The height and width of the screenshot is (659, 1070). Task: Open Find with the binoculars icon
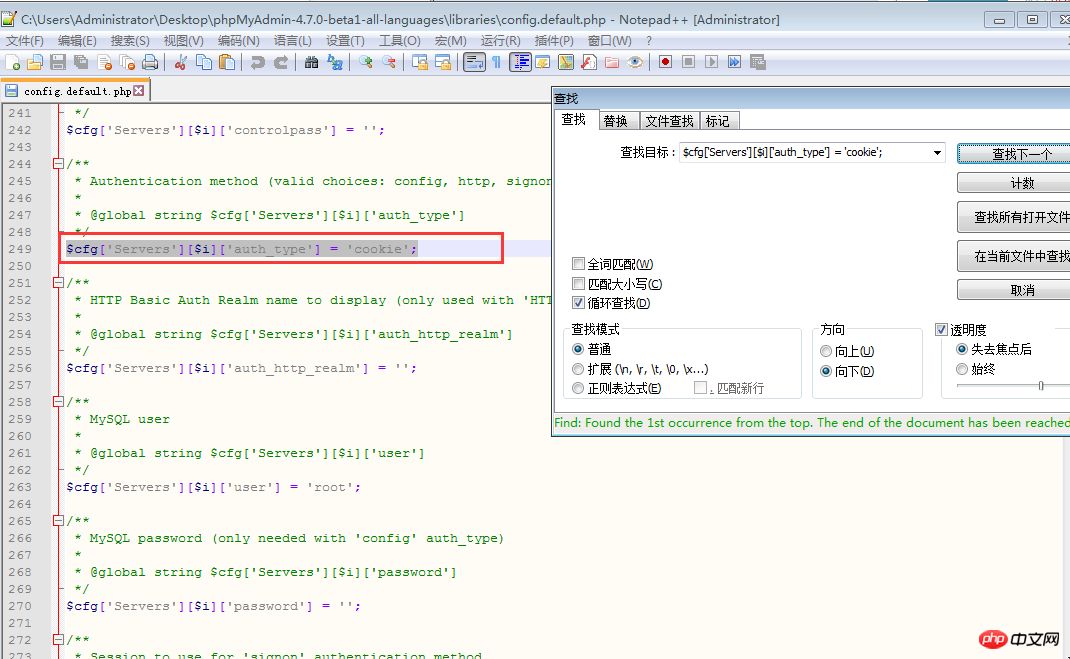311,63
